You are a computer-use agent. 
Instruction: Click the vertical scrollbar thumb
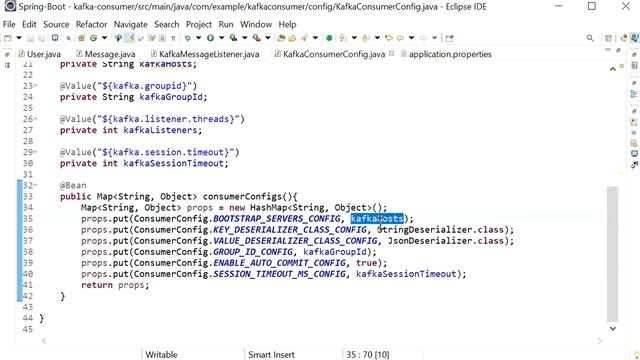click(x=613, y=254)
